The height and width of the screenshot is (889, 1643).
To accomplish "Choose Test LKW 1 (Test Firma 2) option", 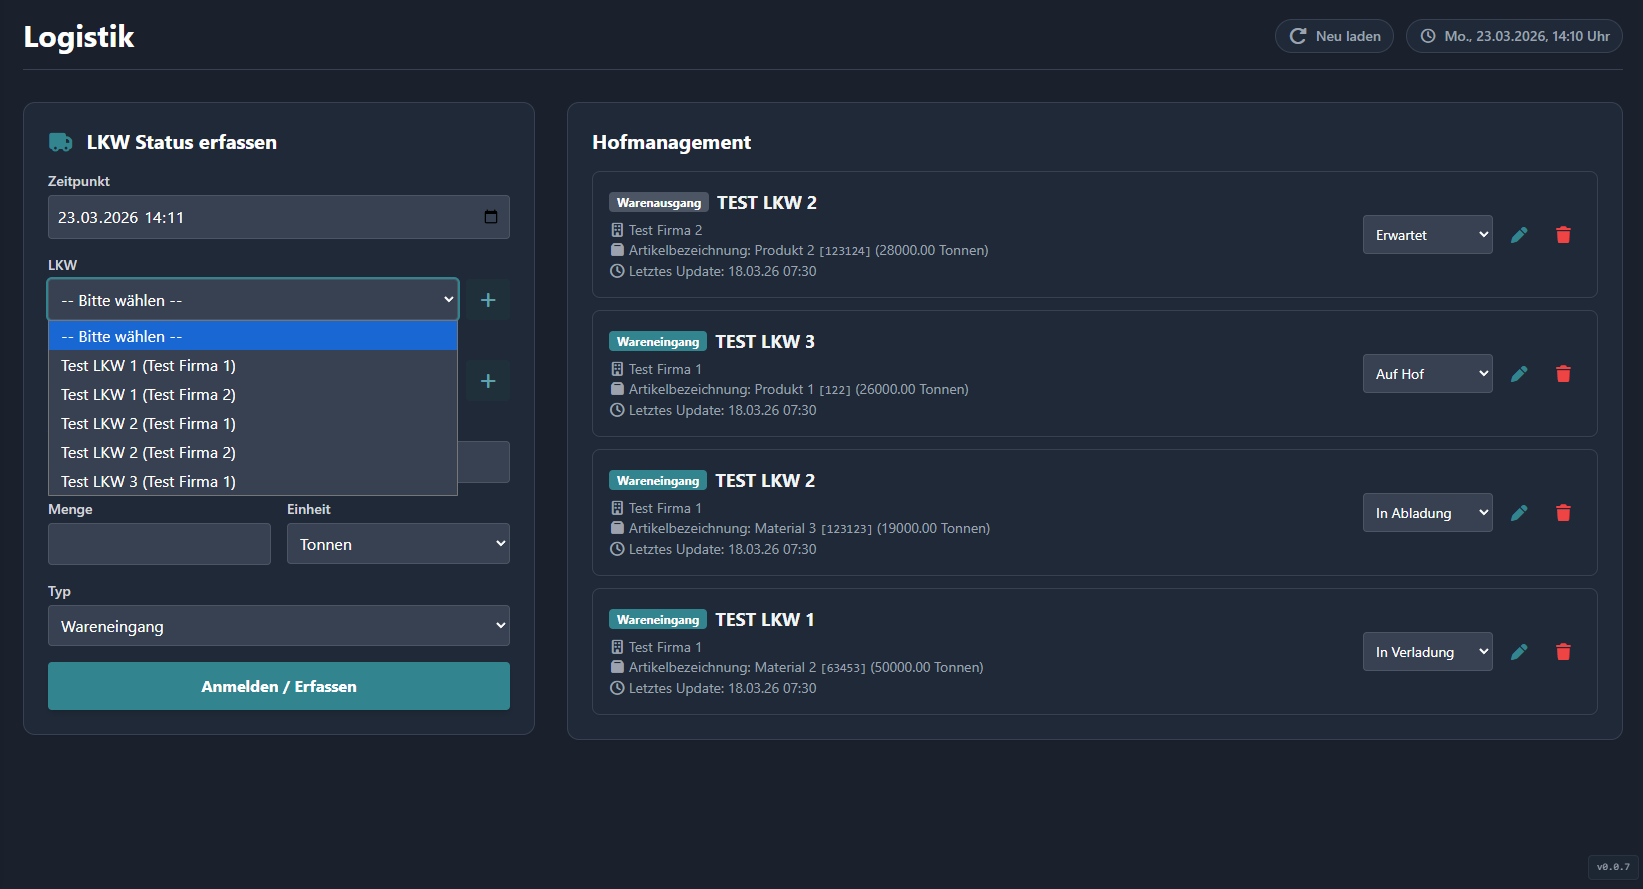I will (x=148, y=395).
